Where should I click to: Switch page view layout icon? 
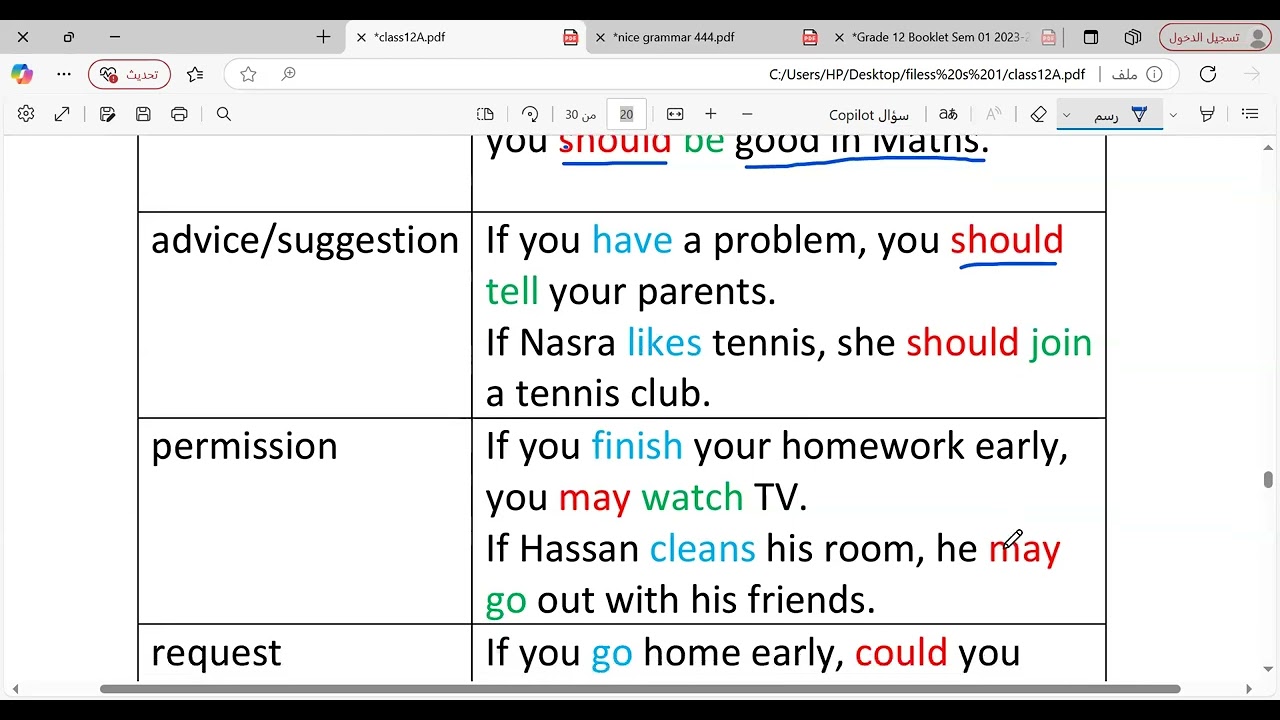(485, 114)
